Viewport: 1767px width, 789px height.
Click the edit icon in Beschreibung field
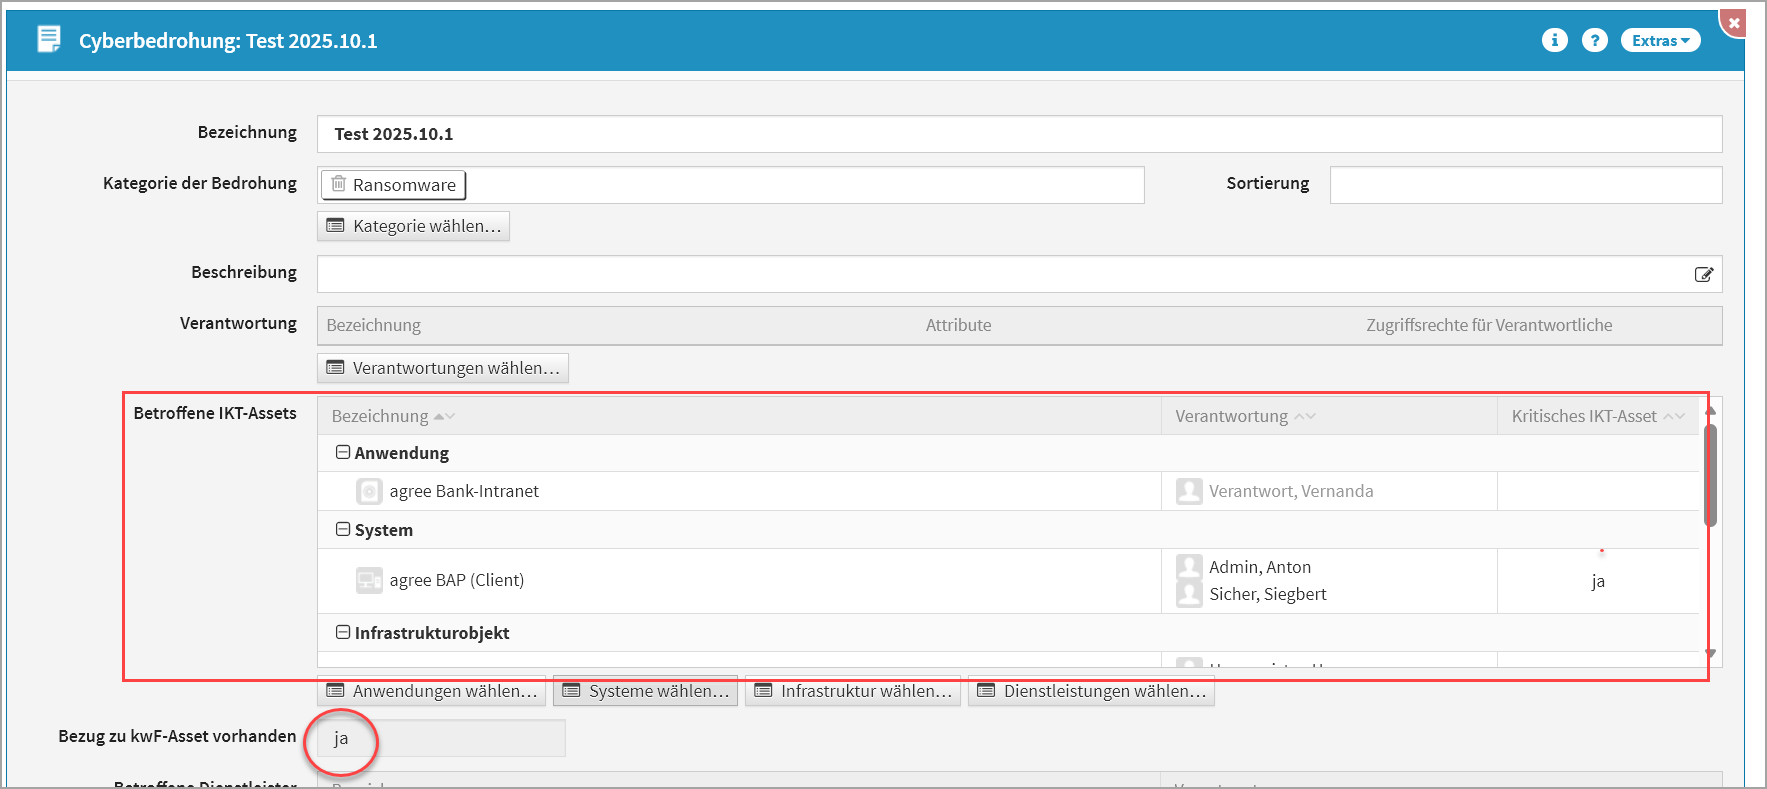coord(1703,275)
